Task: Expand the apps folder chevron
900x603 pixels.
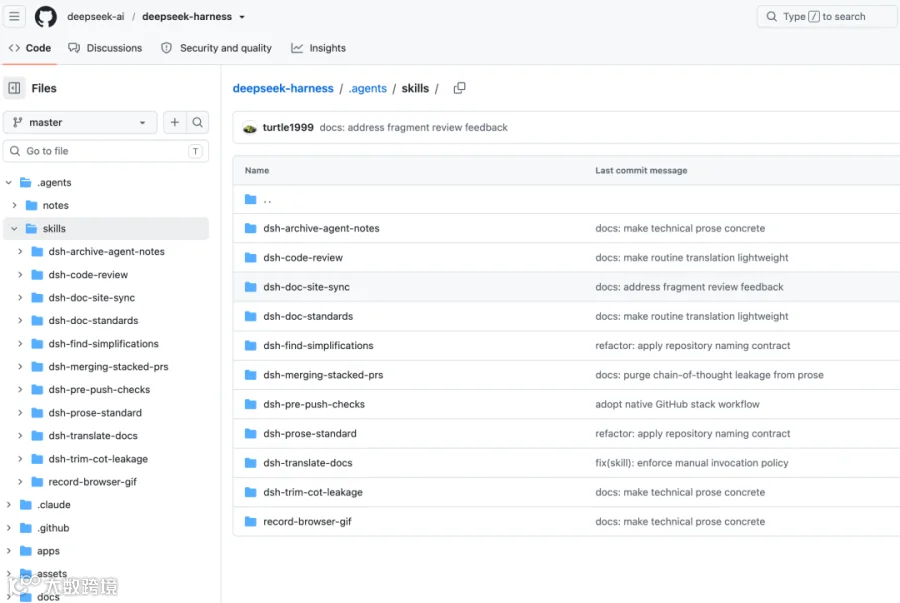Action: (x=9, y=550)
